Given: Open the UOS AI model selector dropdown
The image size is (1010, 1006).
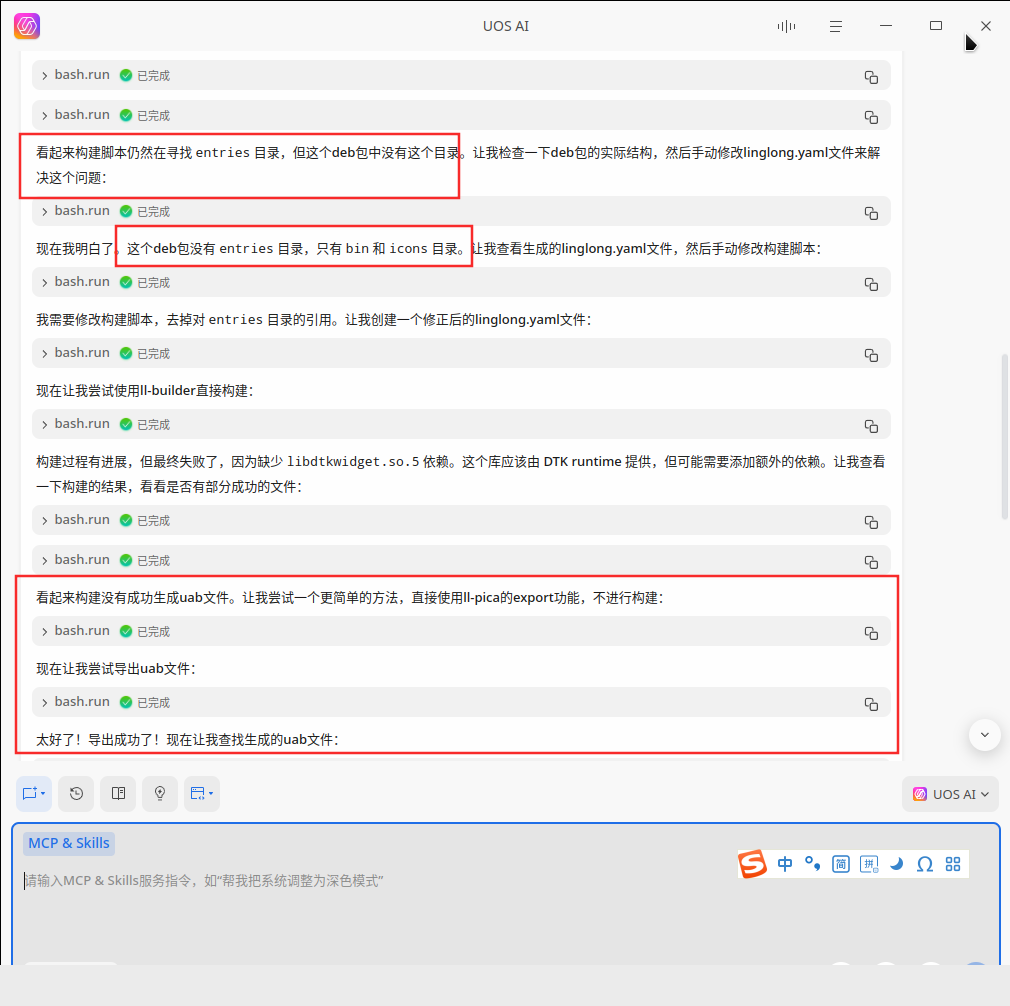Looking at the screenshot, I should pos(950,794).
